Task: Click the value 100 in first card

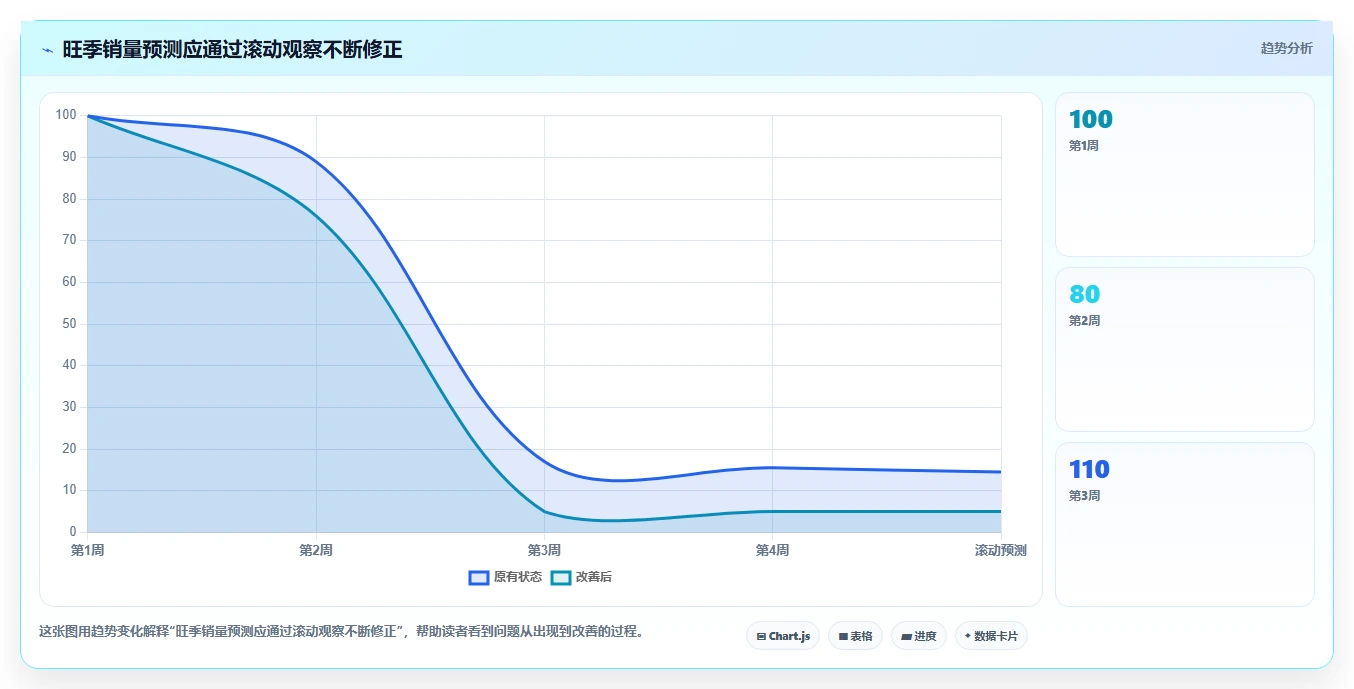Action: pyautogui.click(x=1090, y=120)
